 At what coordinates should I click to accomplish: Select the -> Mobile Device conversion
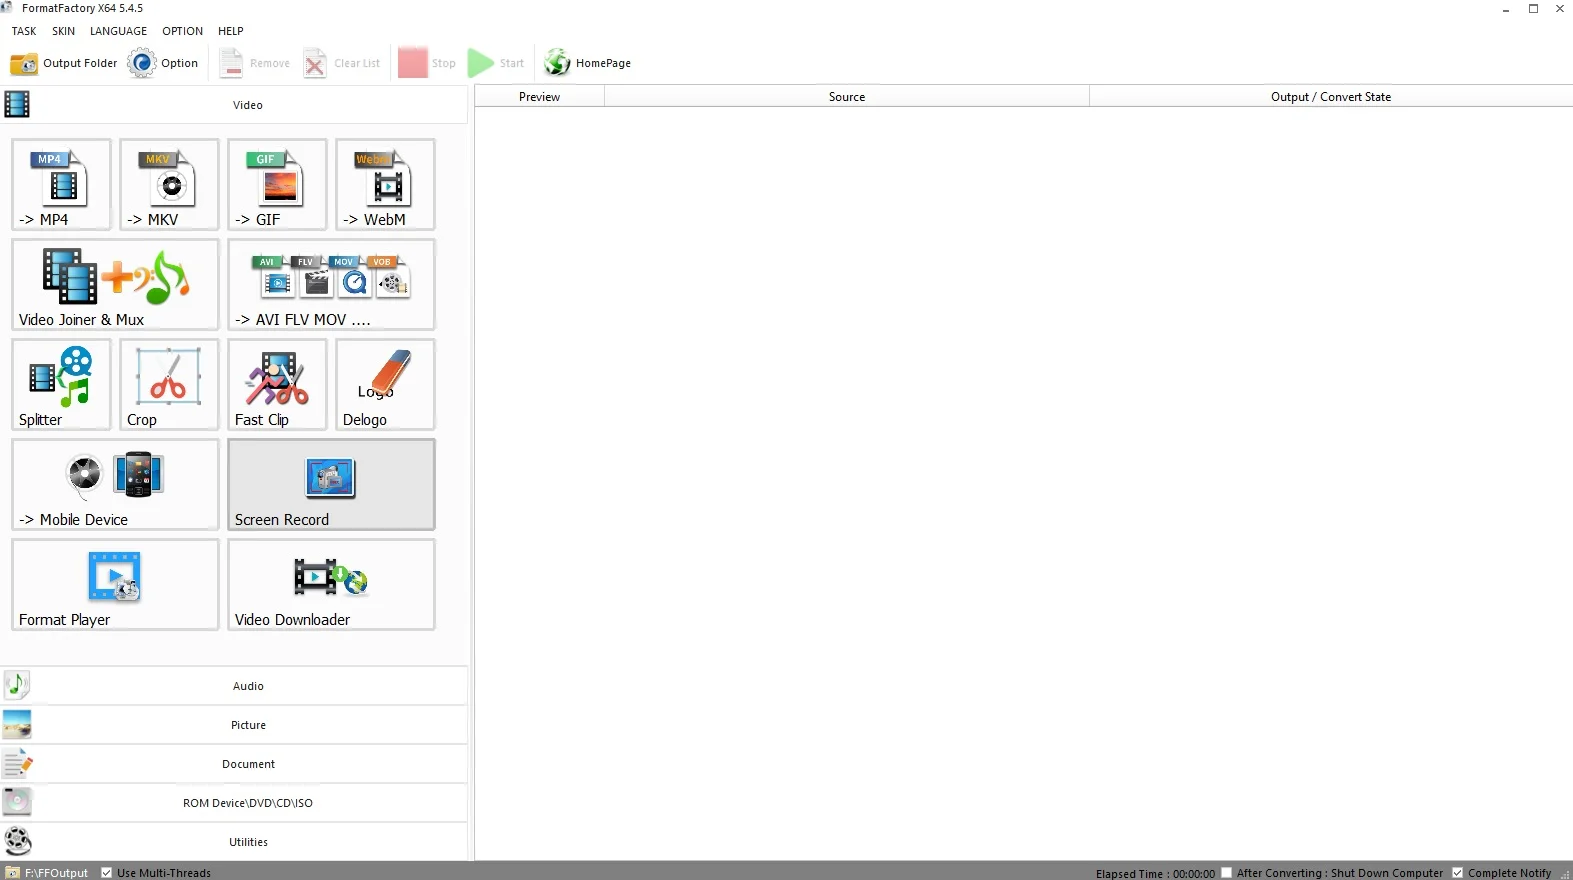tap(115, 484)
